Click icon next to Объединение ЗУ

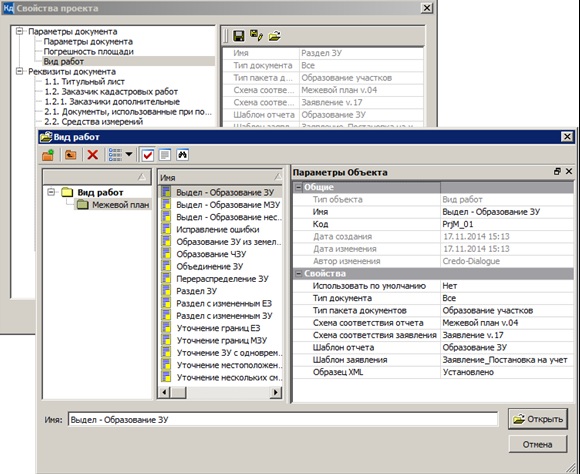point(166,266)
